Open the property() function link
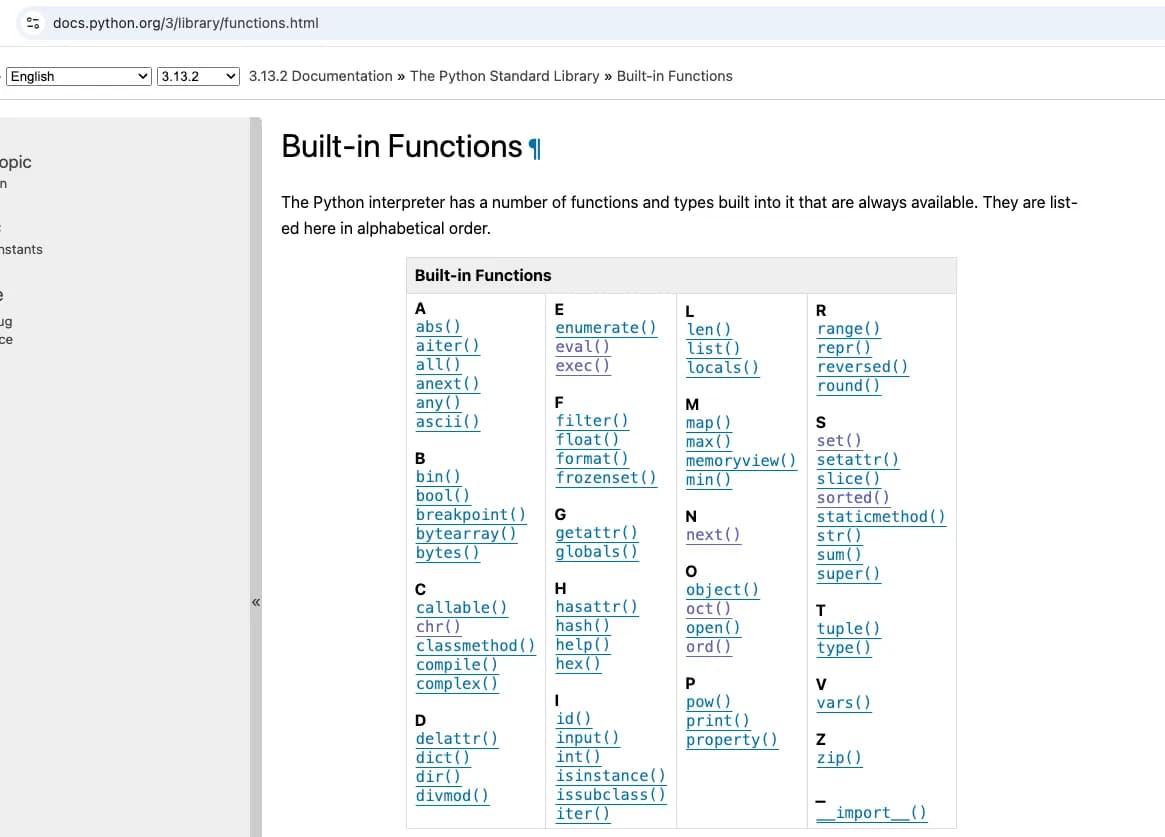Screen dimensions: 1165x837 (732, 740)
